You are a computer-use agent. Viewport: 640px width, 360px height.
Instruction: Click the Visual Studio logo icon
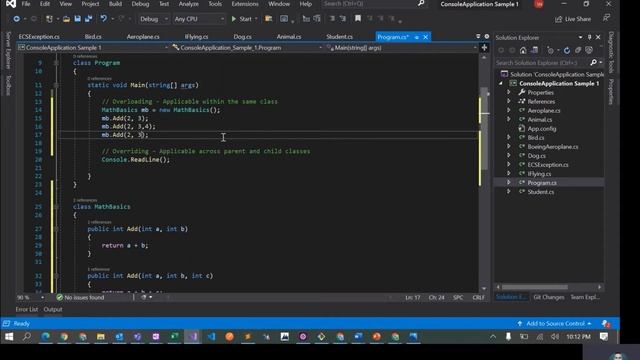click(x=11, y=4)
